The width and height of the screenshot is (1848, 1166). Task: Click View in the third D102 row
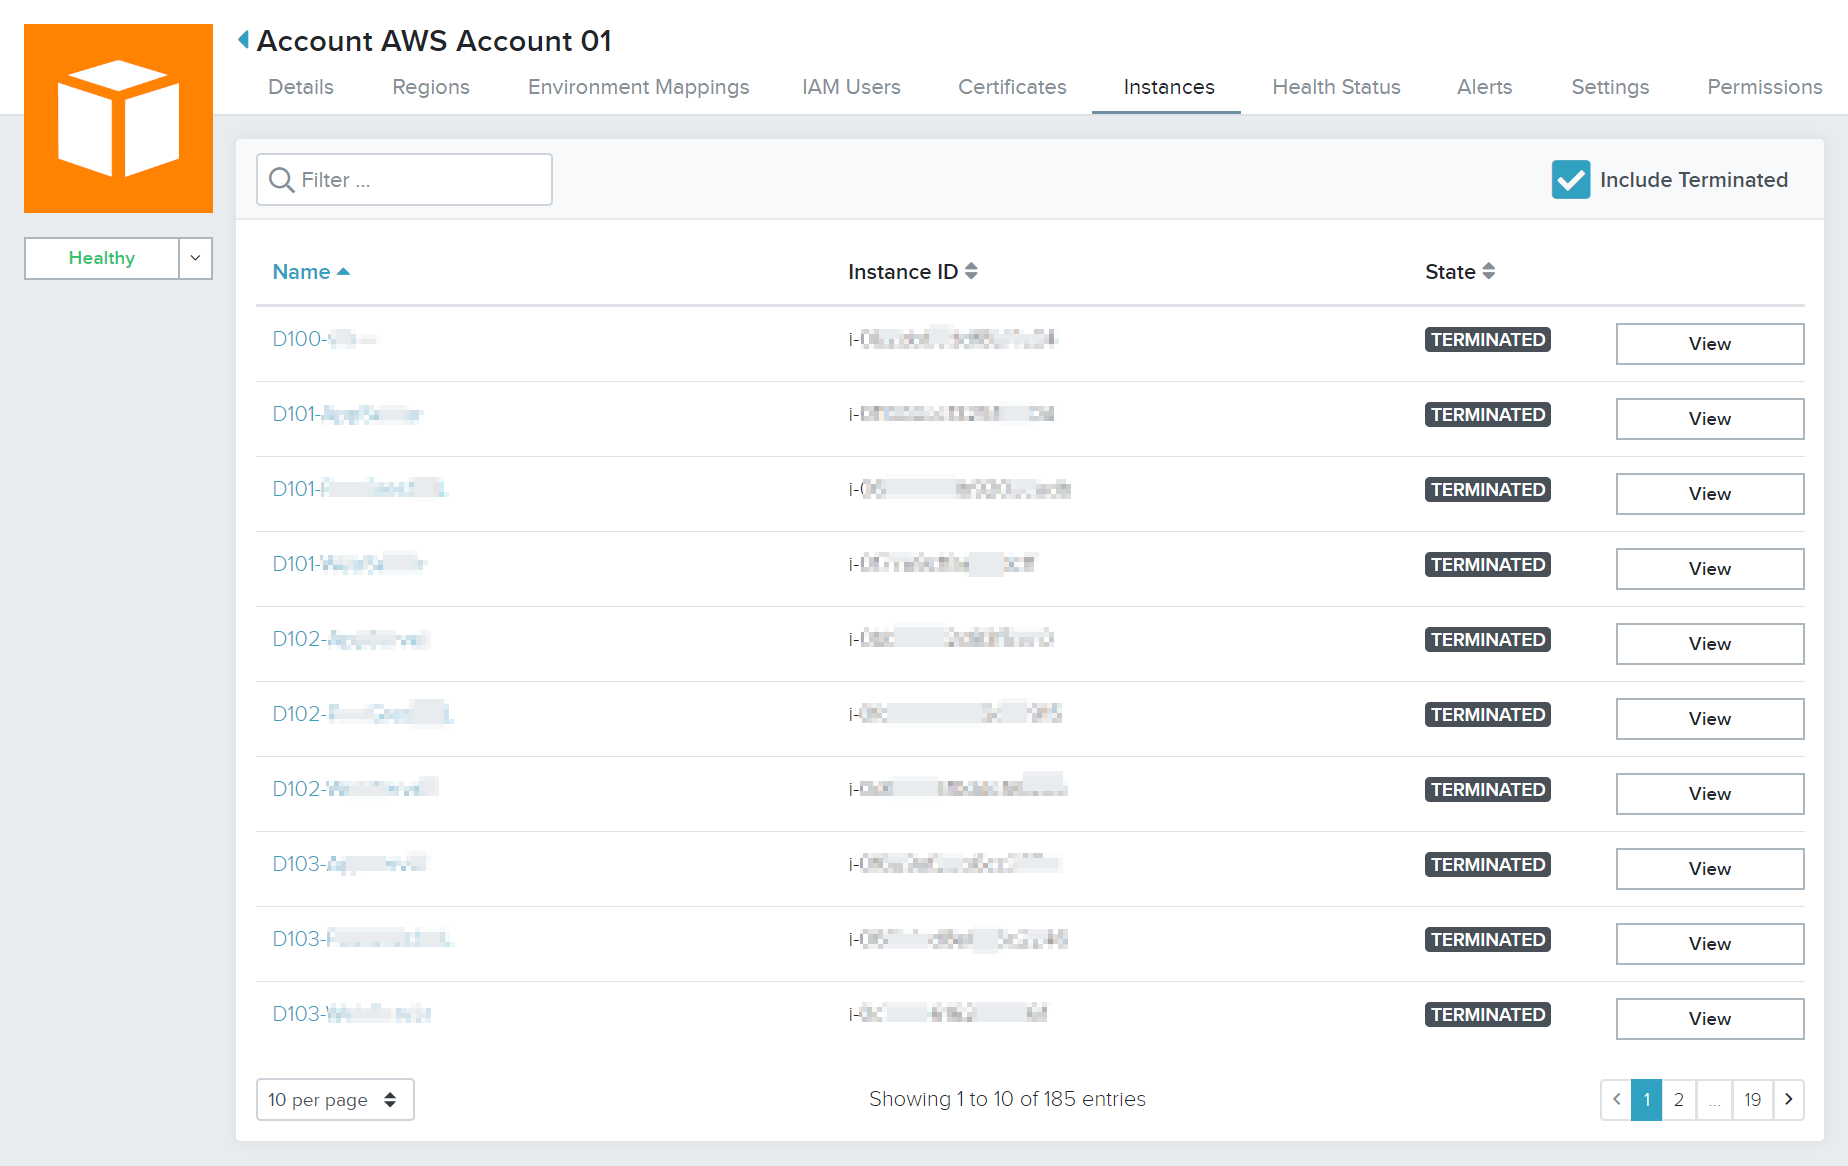click(x=1710, y=794)
